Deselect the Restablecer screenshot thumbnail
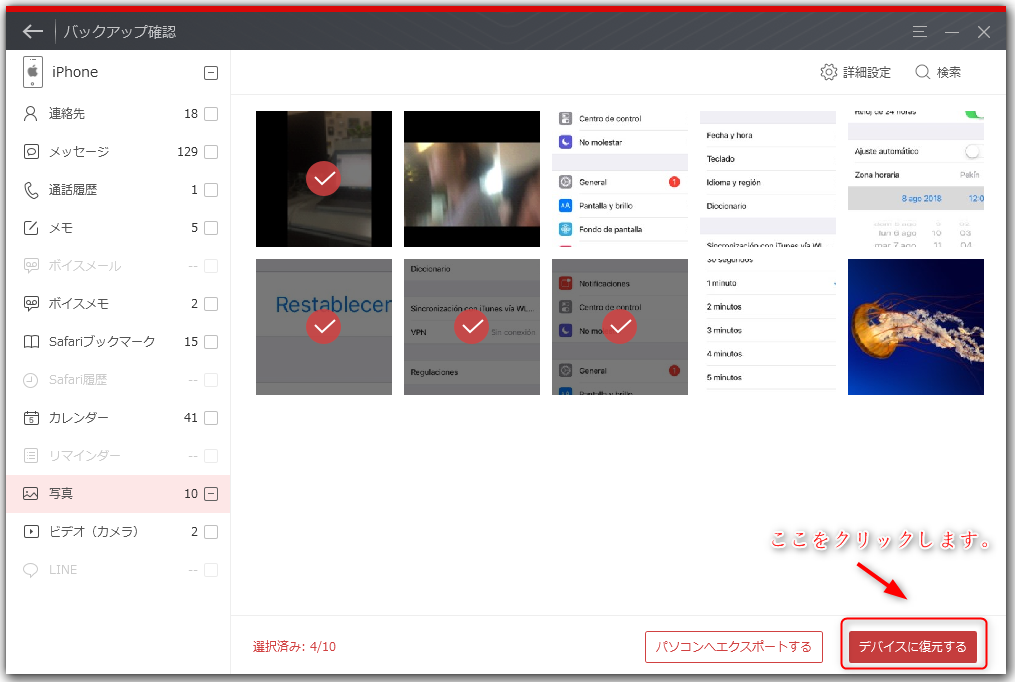The image size is (1015, 682). (324, 327)
